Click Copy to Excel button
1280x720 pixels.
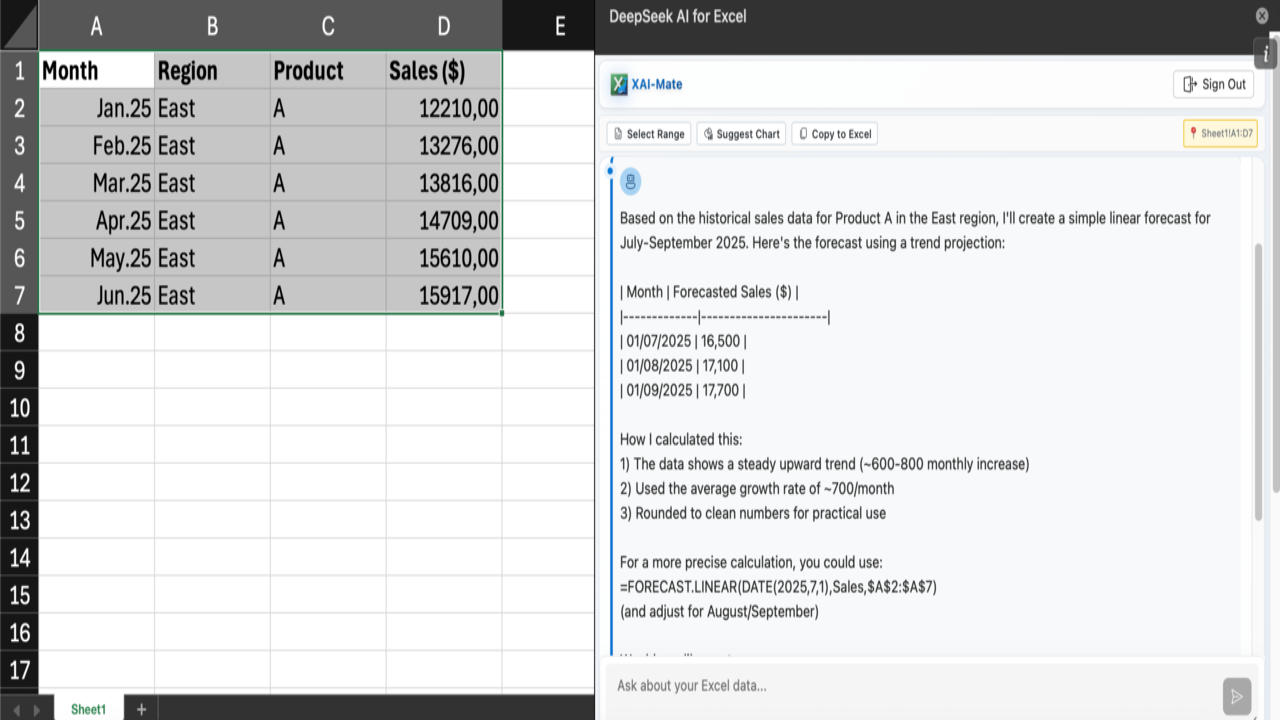[835, 134]
